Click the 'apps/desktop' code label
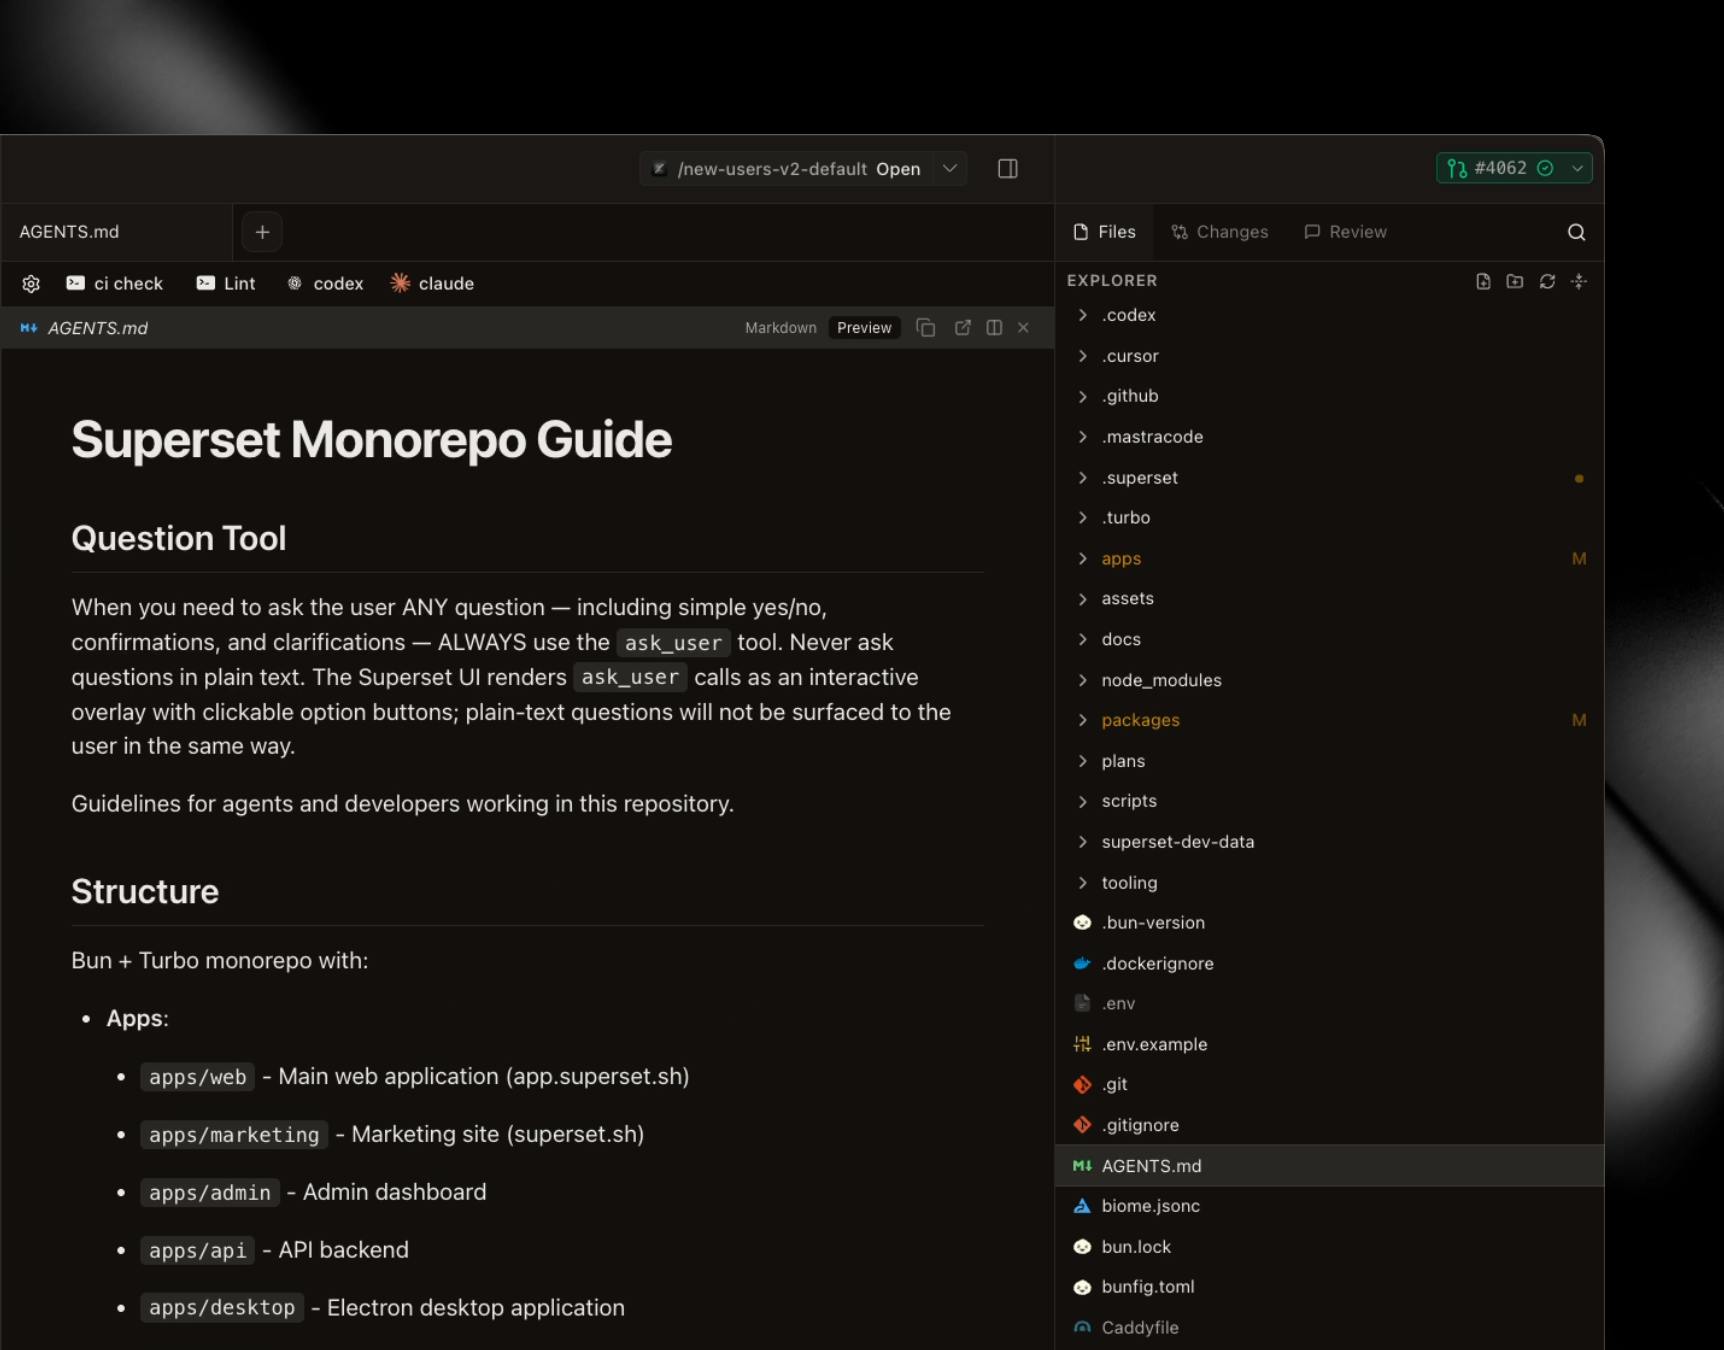1724x1350 pixels. click(222, 1308)
